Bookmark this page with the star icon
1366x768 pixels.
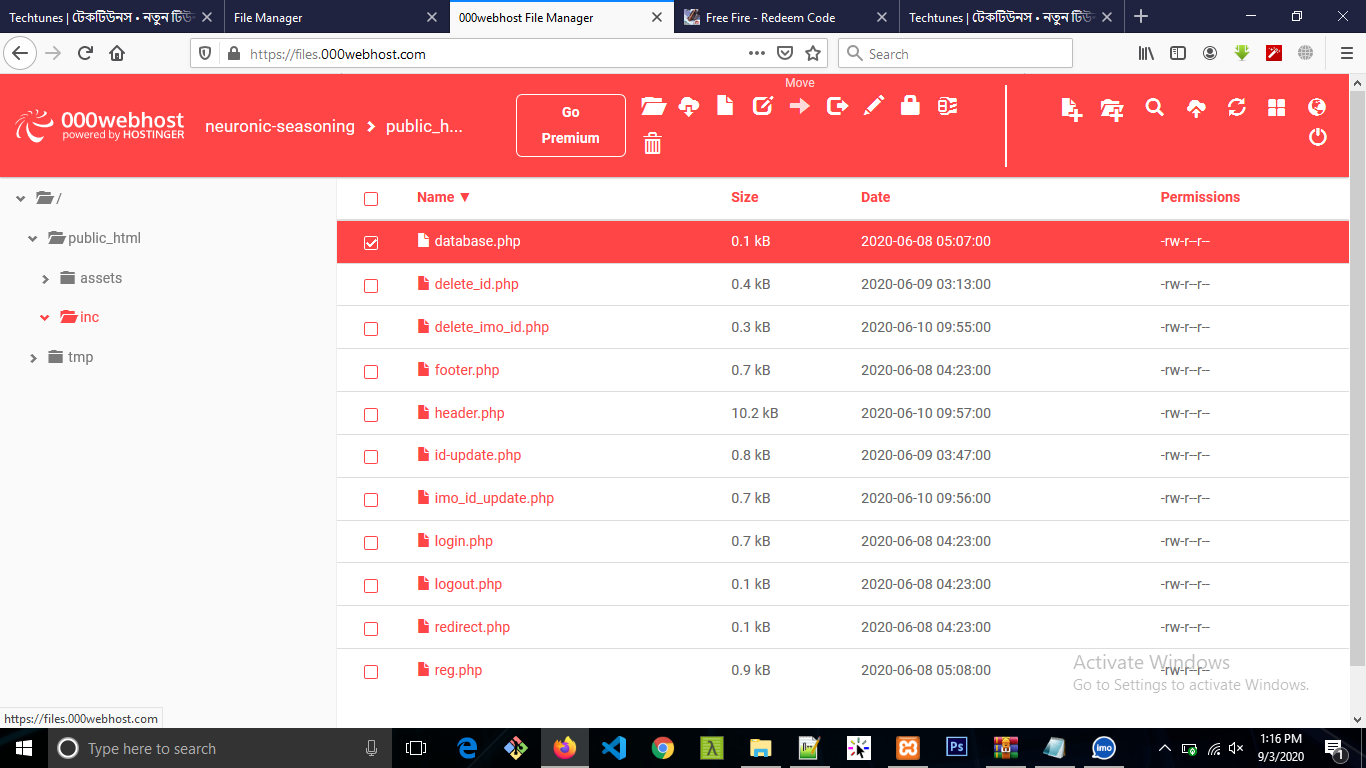[813, 53]
